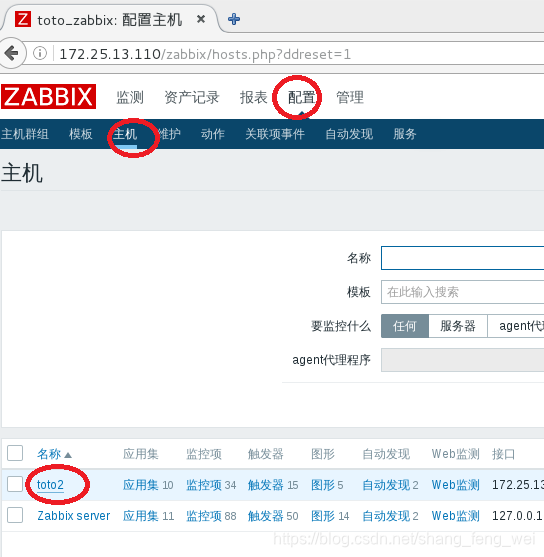Open the 资产记录 top menu

(x=192, y=97)
